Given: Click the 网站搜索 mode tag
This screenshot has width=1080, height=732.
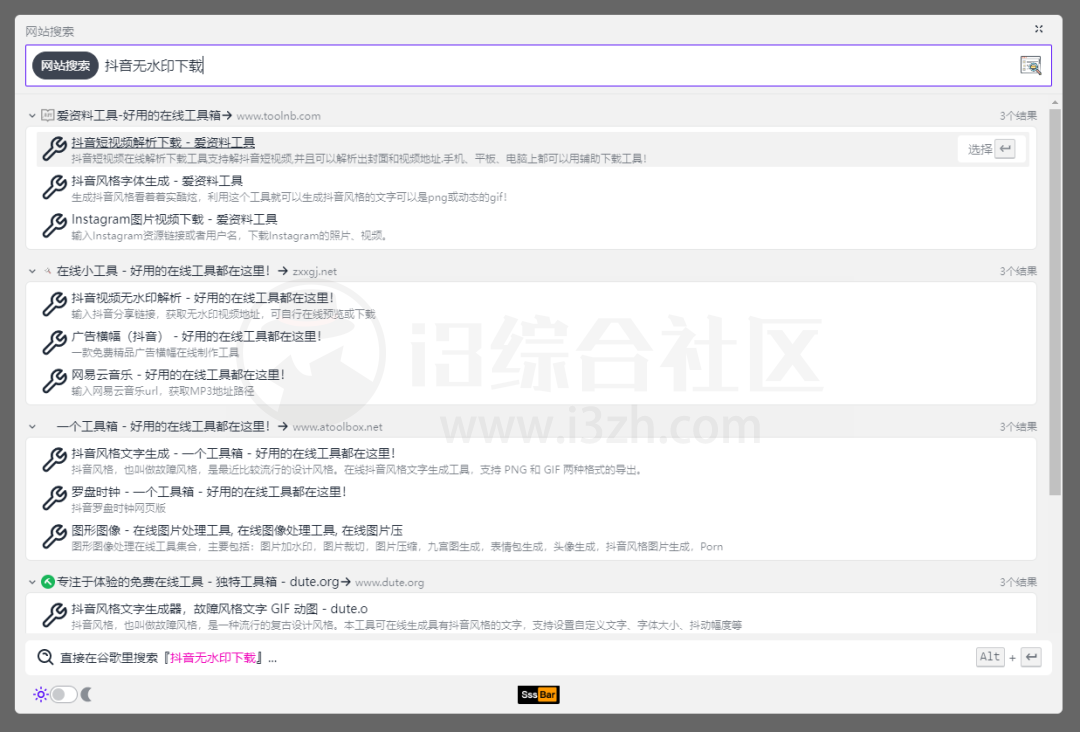Looking at the screenshot, I should tap(65, 65).
